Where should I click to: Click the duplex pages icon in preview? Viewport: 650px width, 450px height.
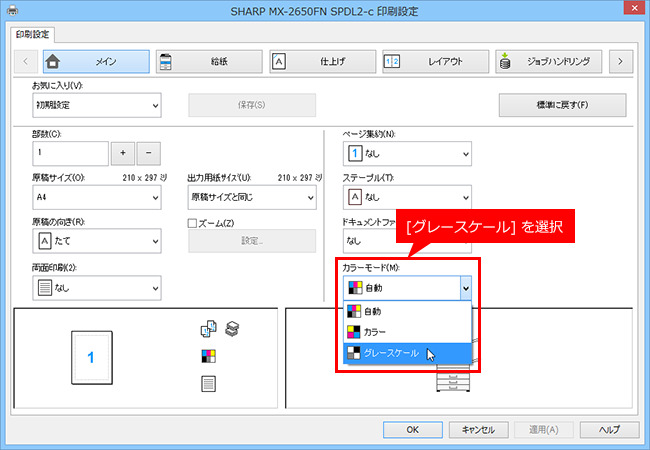click(208, 329)
